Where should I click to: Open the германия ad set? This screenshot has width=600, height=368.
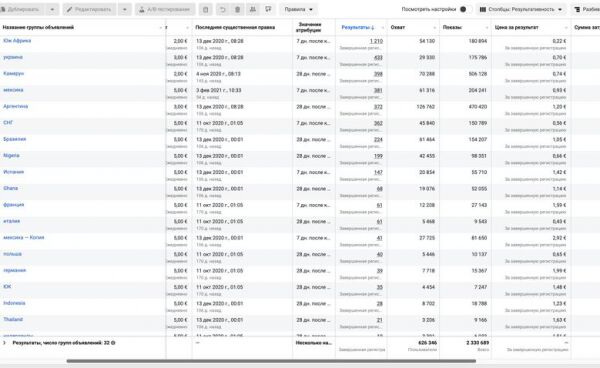(x=15, y=270)
